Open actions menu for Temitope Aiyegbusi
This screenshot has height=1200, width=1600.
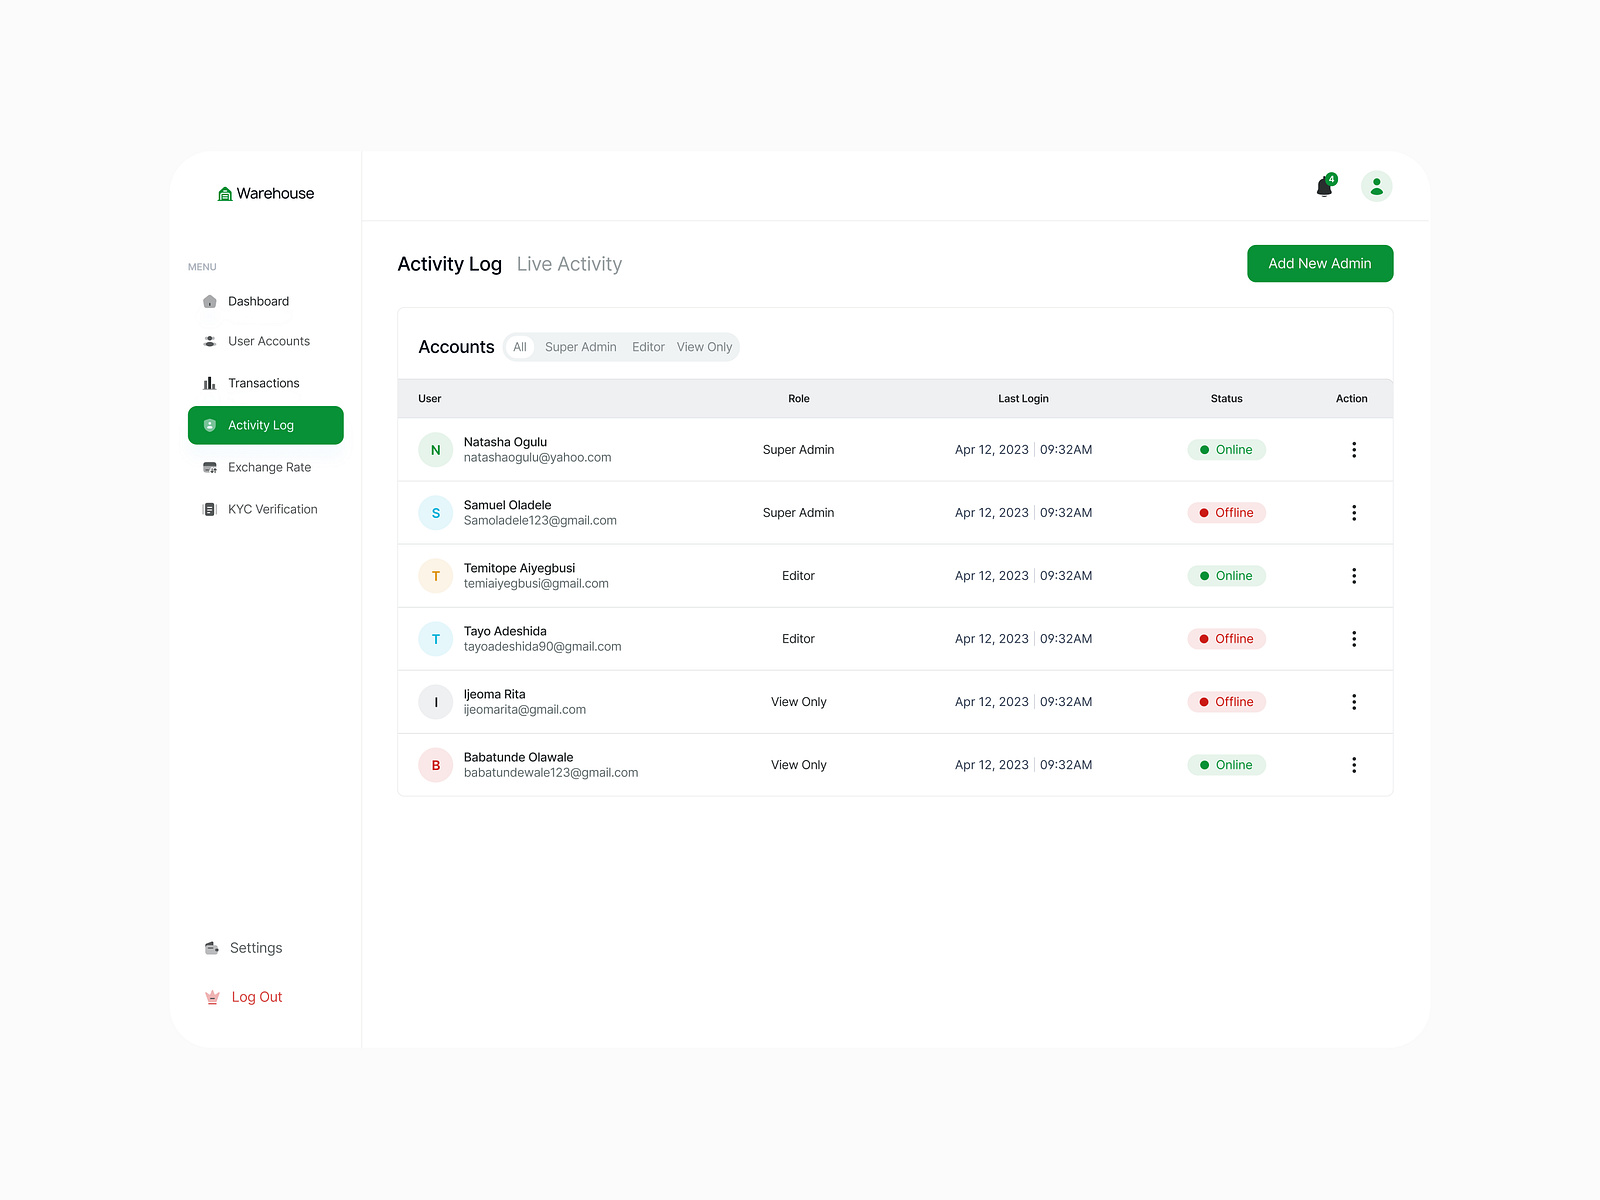click(1354, 576)
